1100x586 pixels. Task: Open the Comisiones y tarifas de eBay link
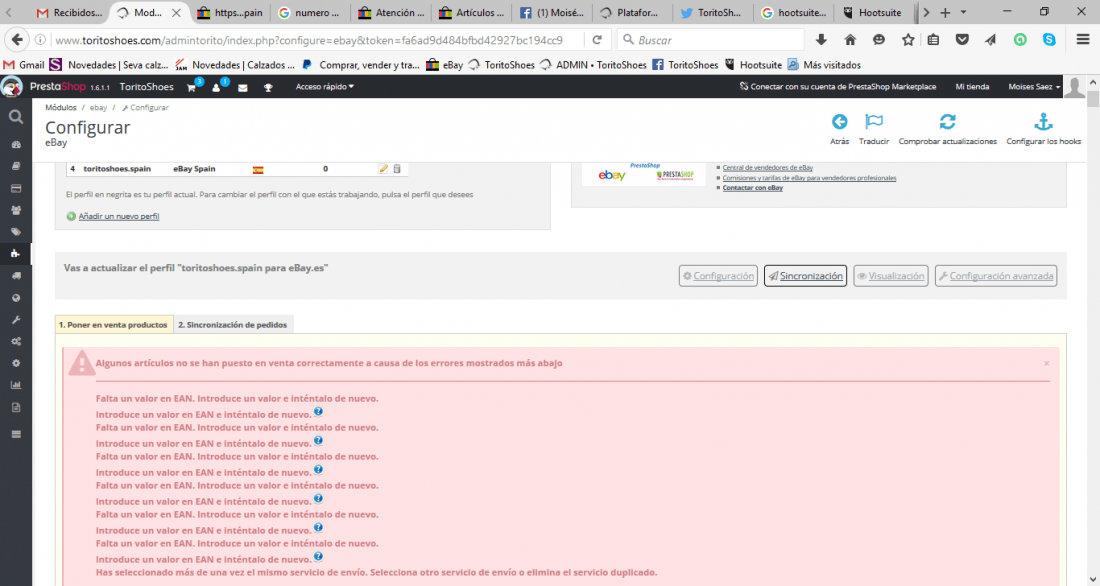(x=809, y=178)
